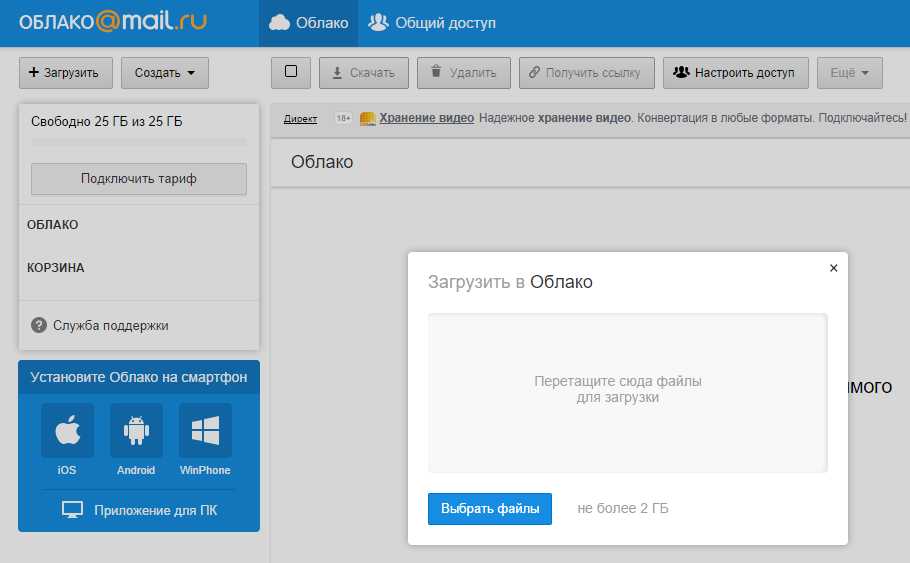The height and width of the screenshot is (563, 910).
Task: Switch to the Облако tab
Action: click(x=309, y=23)
